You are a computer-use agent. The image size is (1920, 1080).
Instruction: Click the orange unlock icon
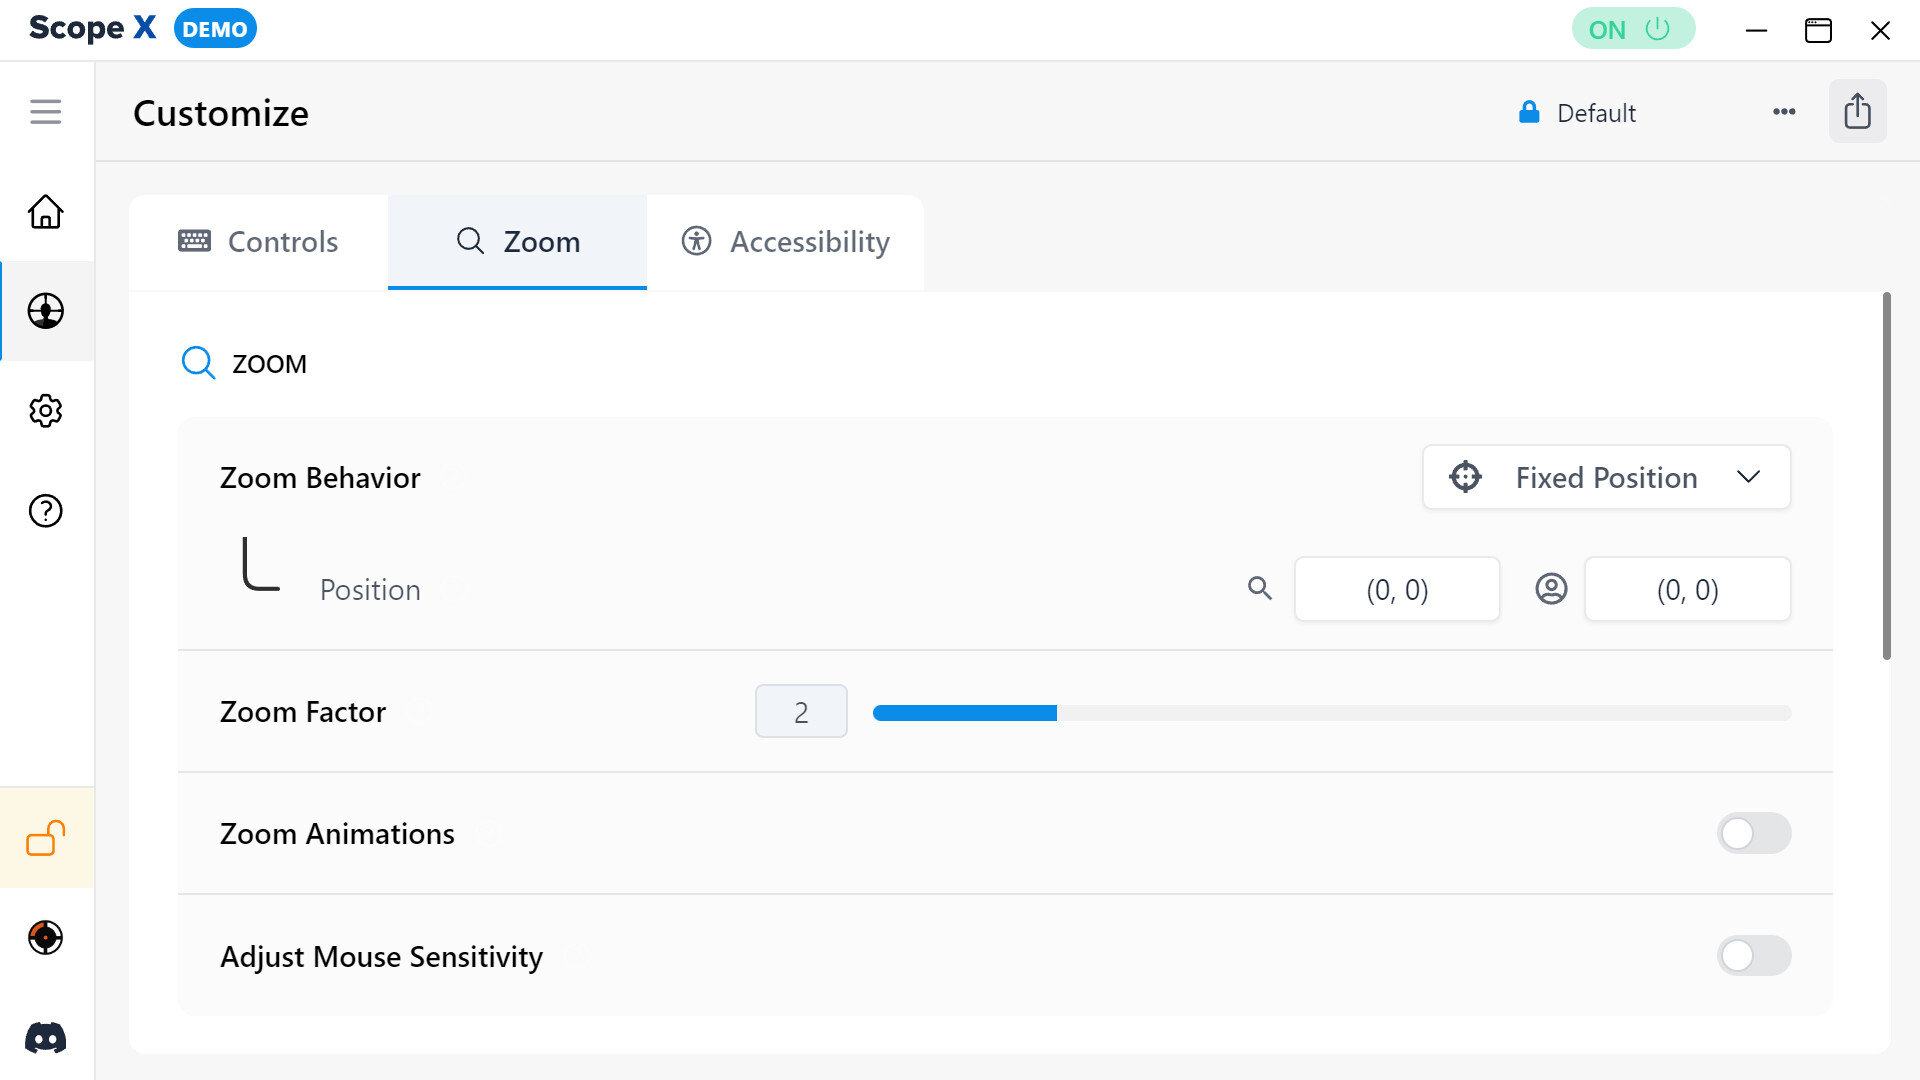click(46, 838)
